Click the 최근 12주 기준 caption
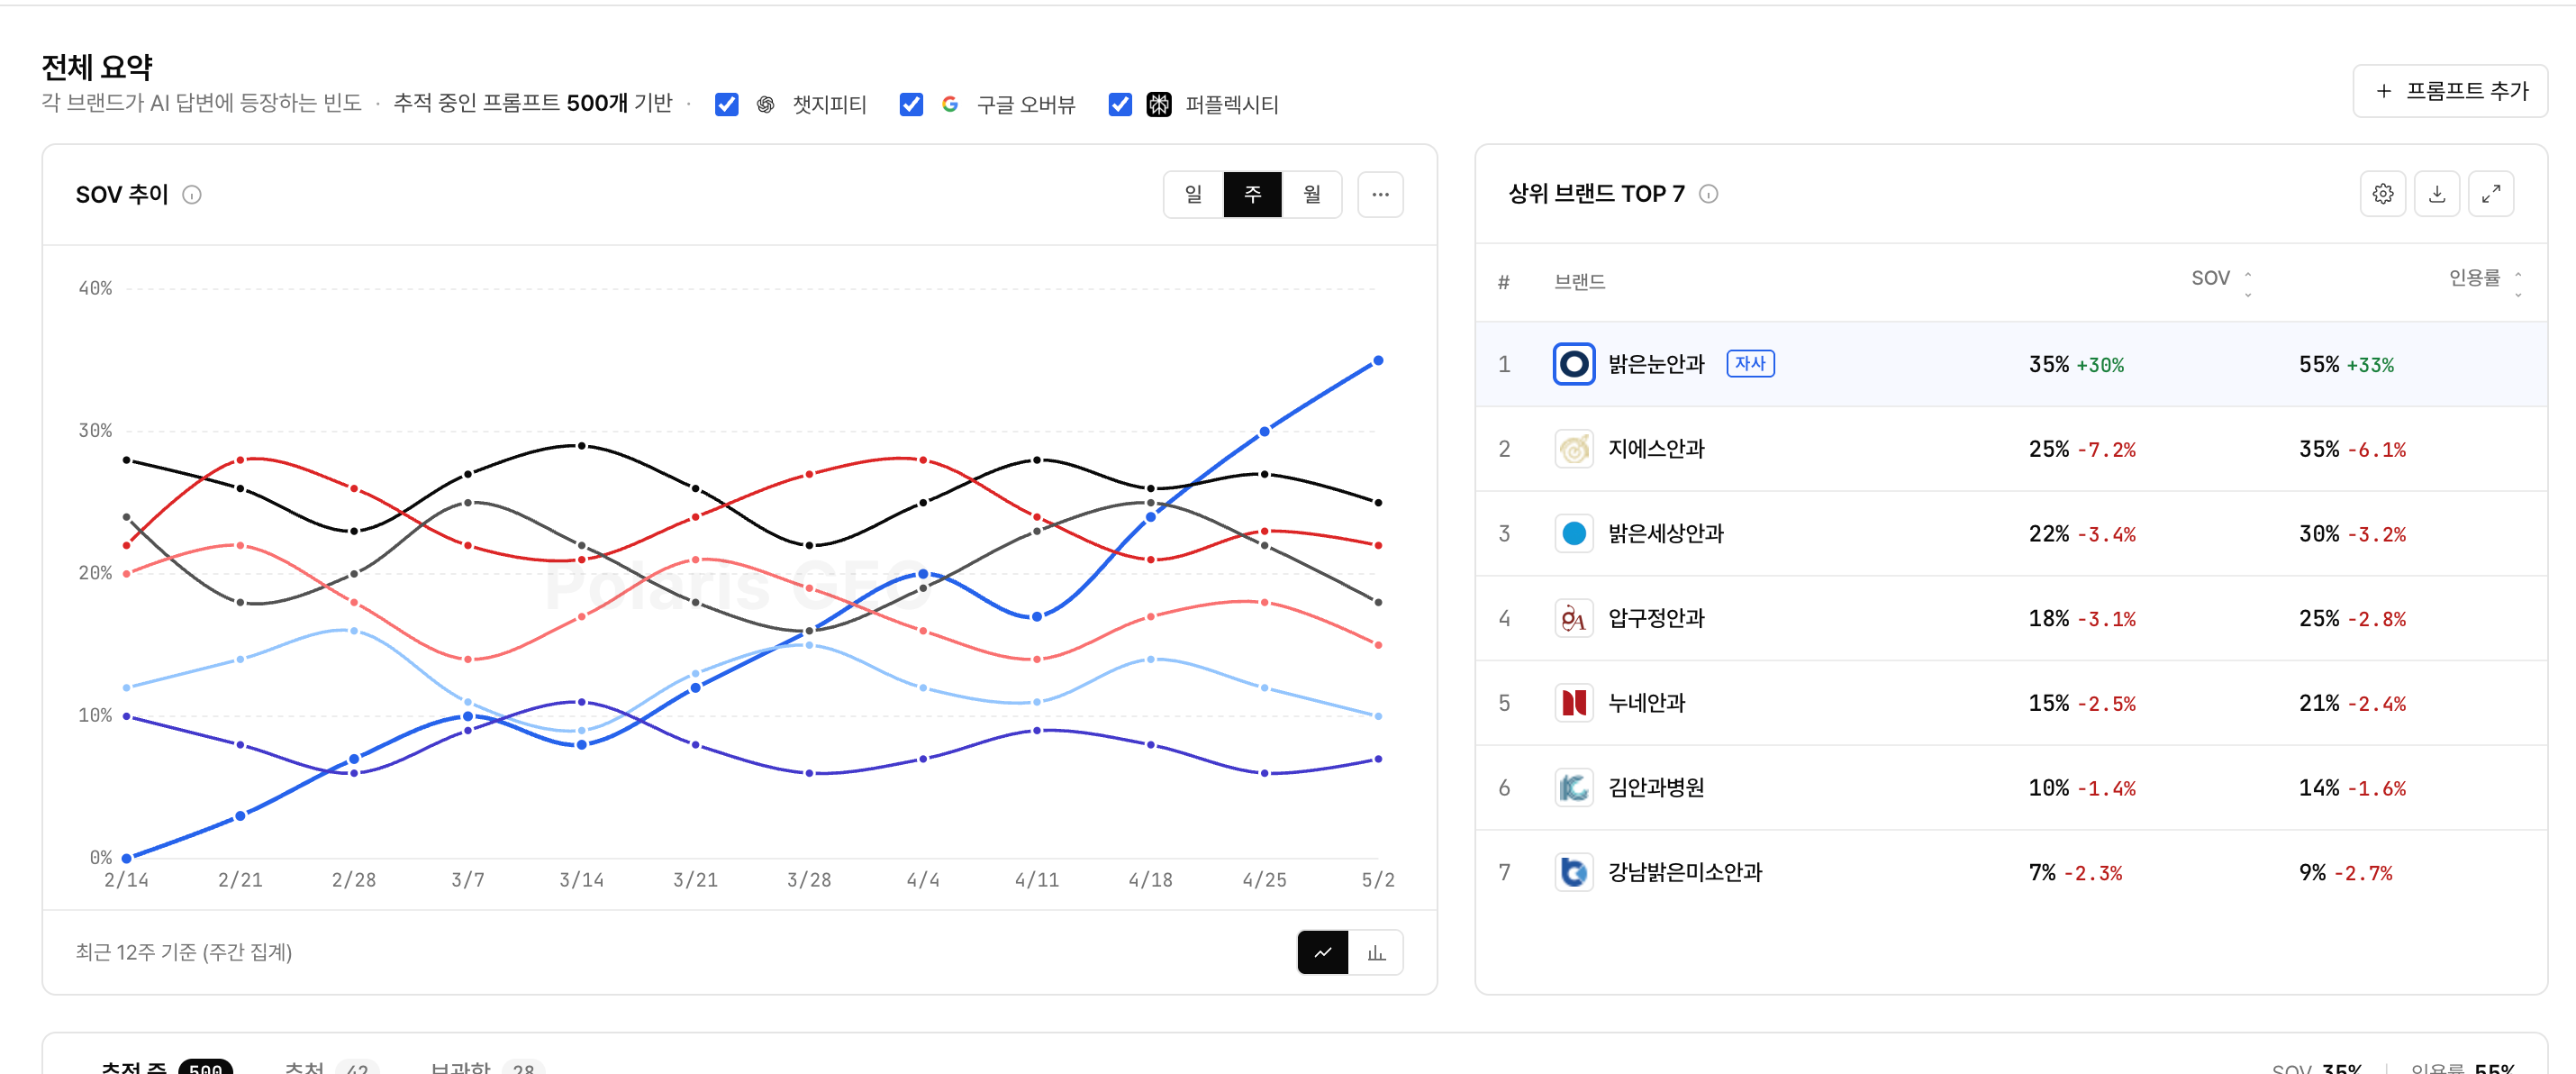Viewport: 2576px width, 1074px height. tap(184, 952)
